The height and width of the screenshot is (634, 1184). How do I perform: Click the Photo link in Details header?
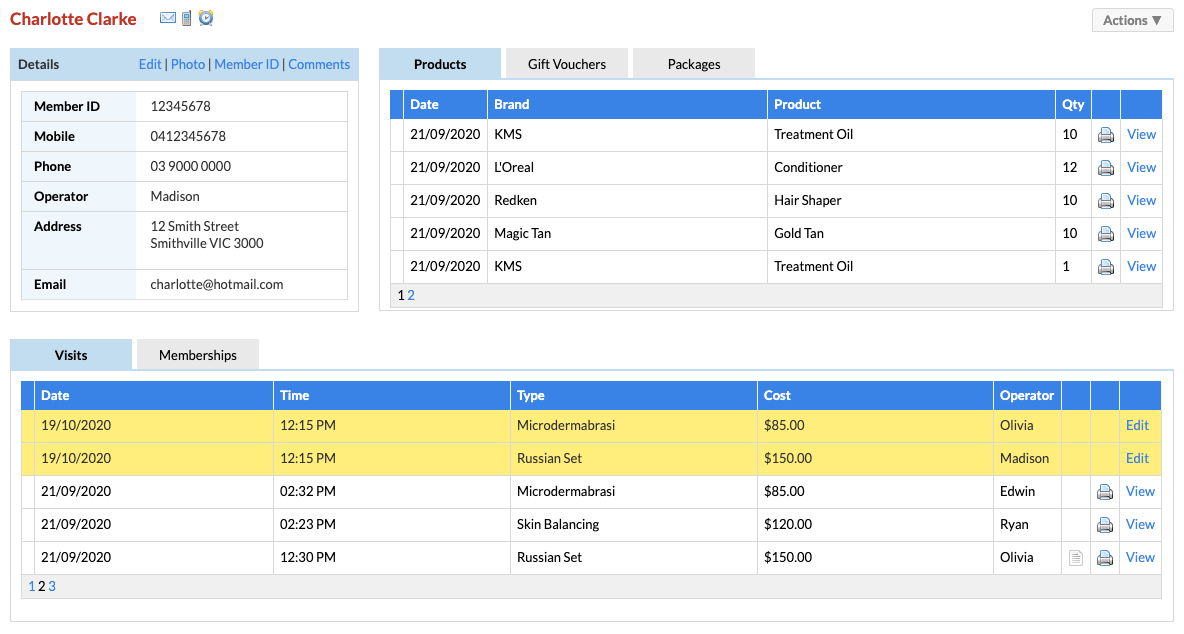[x=188, y=64]
